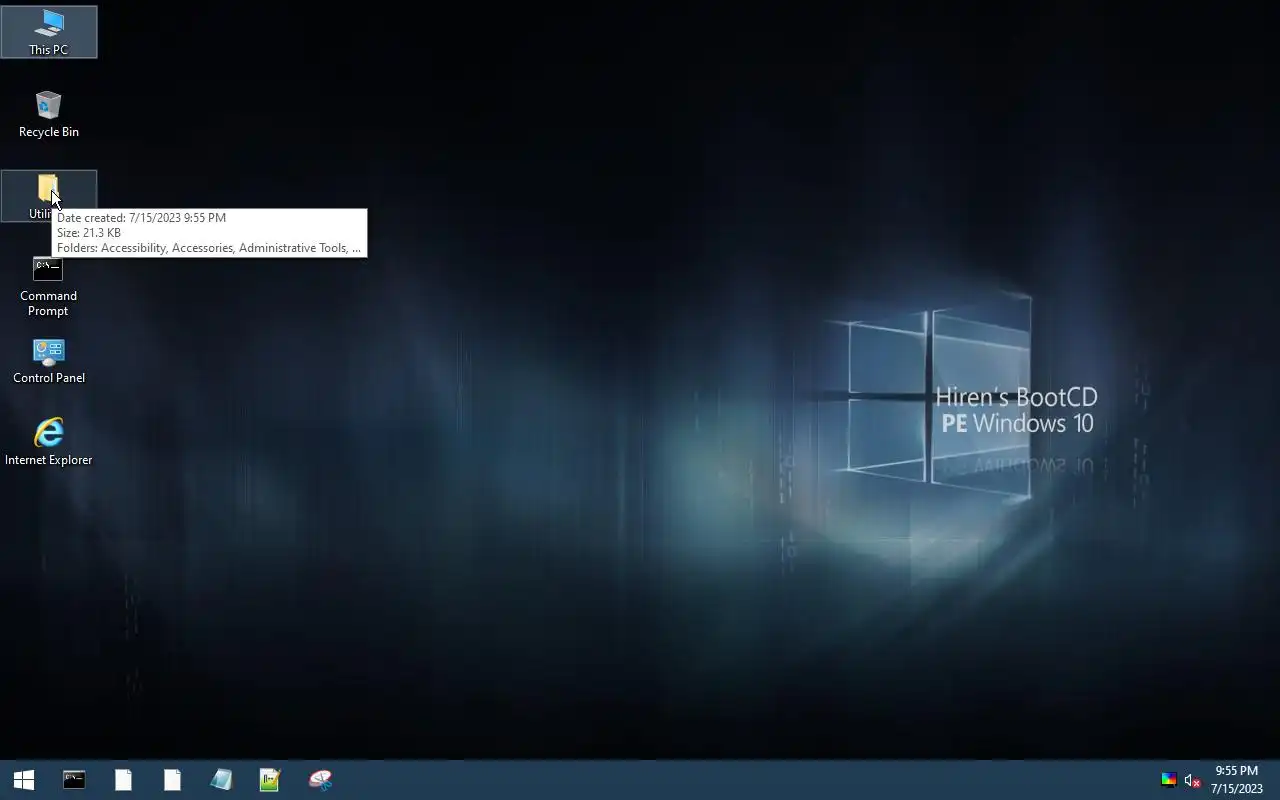Launch Command Prompt from the taskbar
Viewport: 1280px width, 800px height.
pyautogui.click(x=74, y=780)
